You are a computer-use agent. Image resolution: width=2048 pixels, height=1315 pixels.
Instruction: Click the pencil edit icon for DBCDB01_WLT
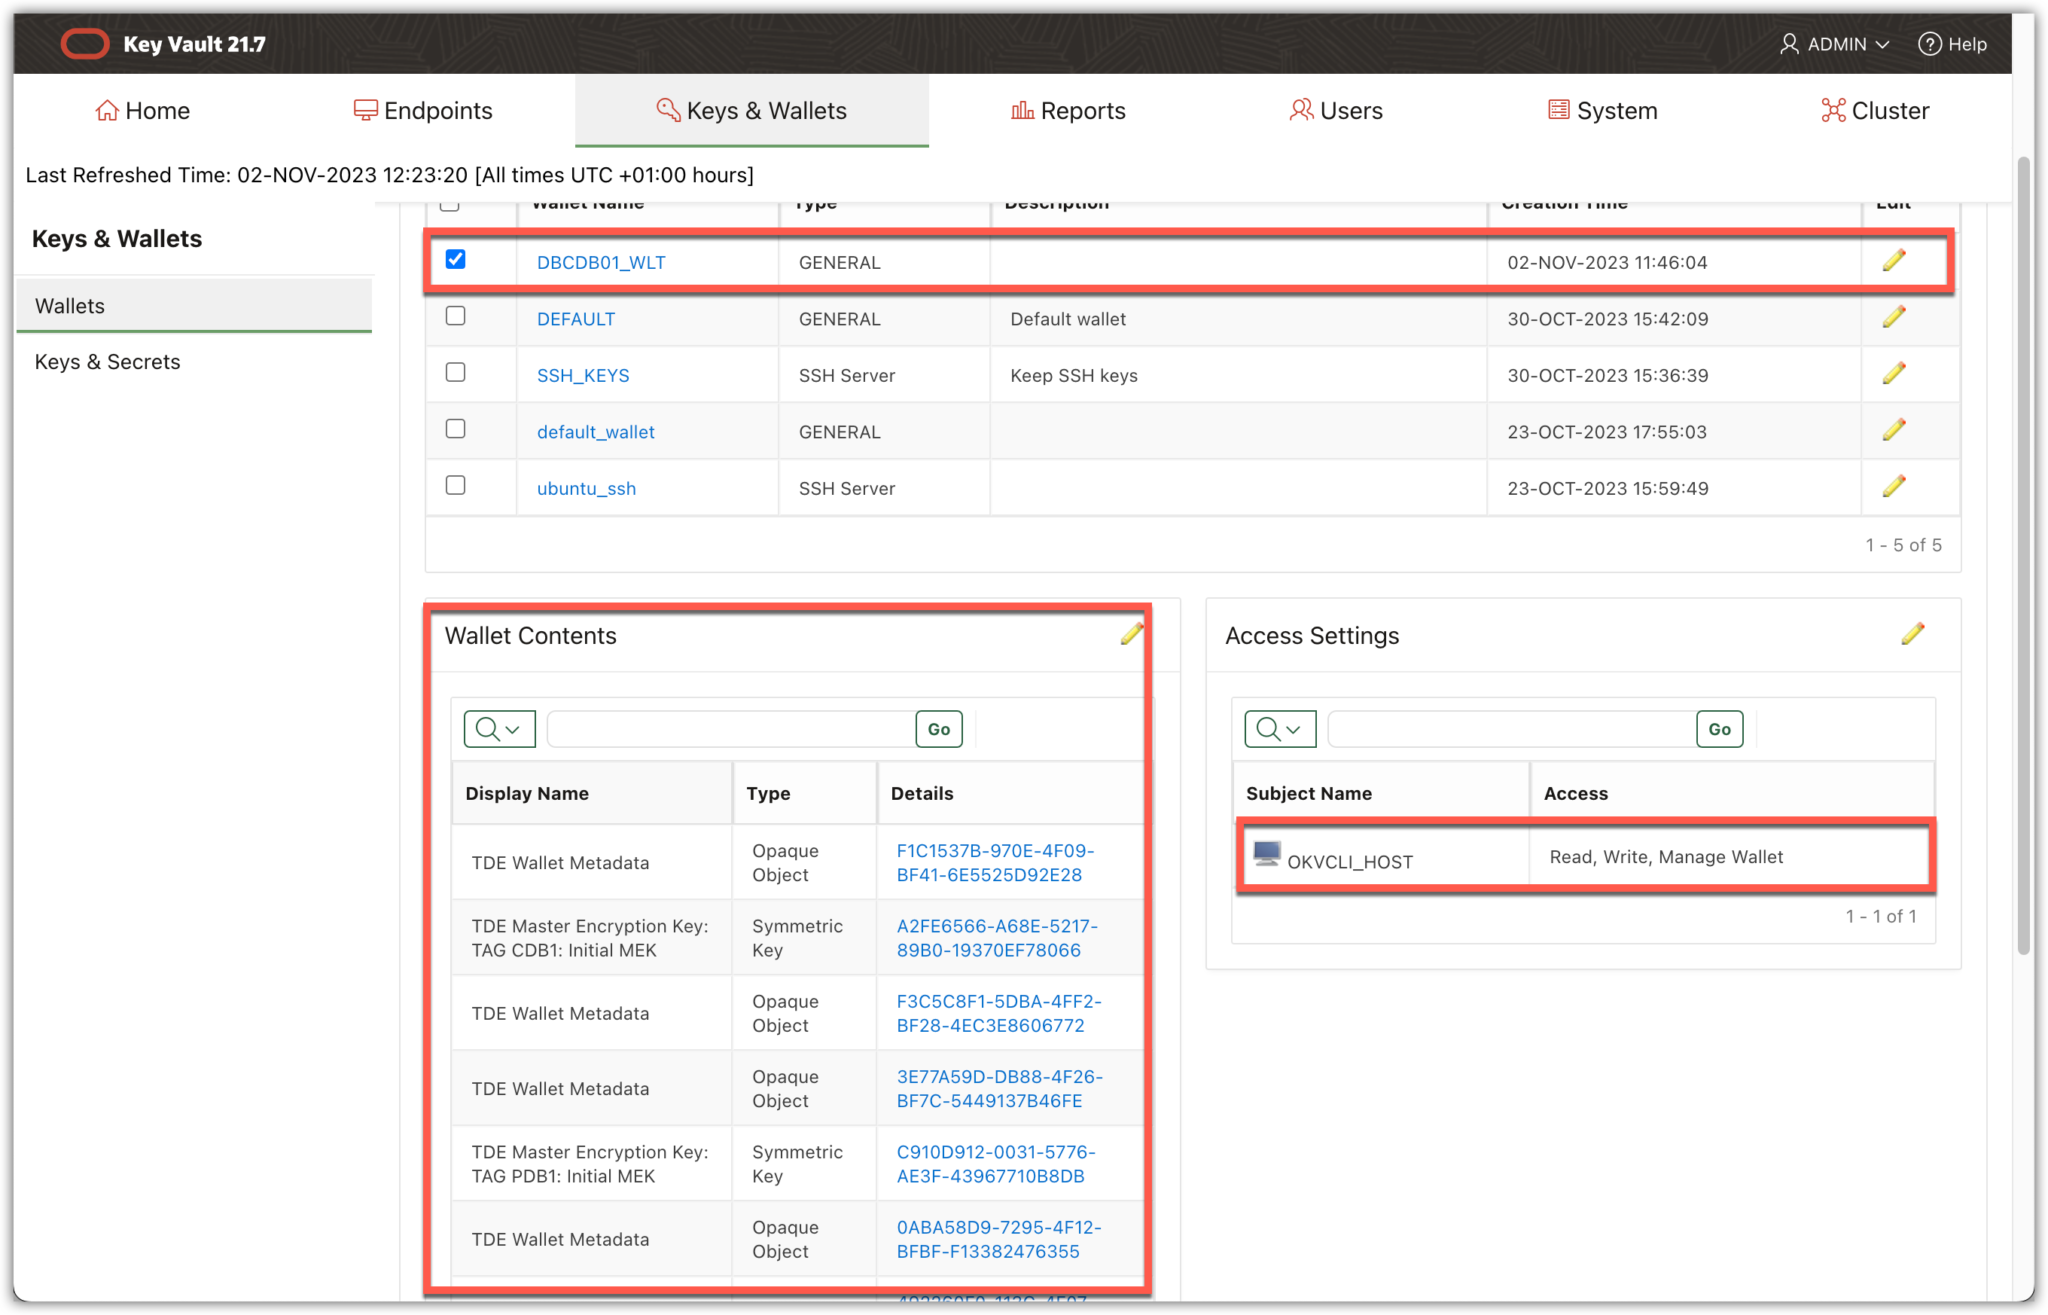point(1893,261)
